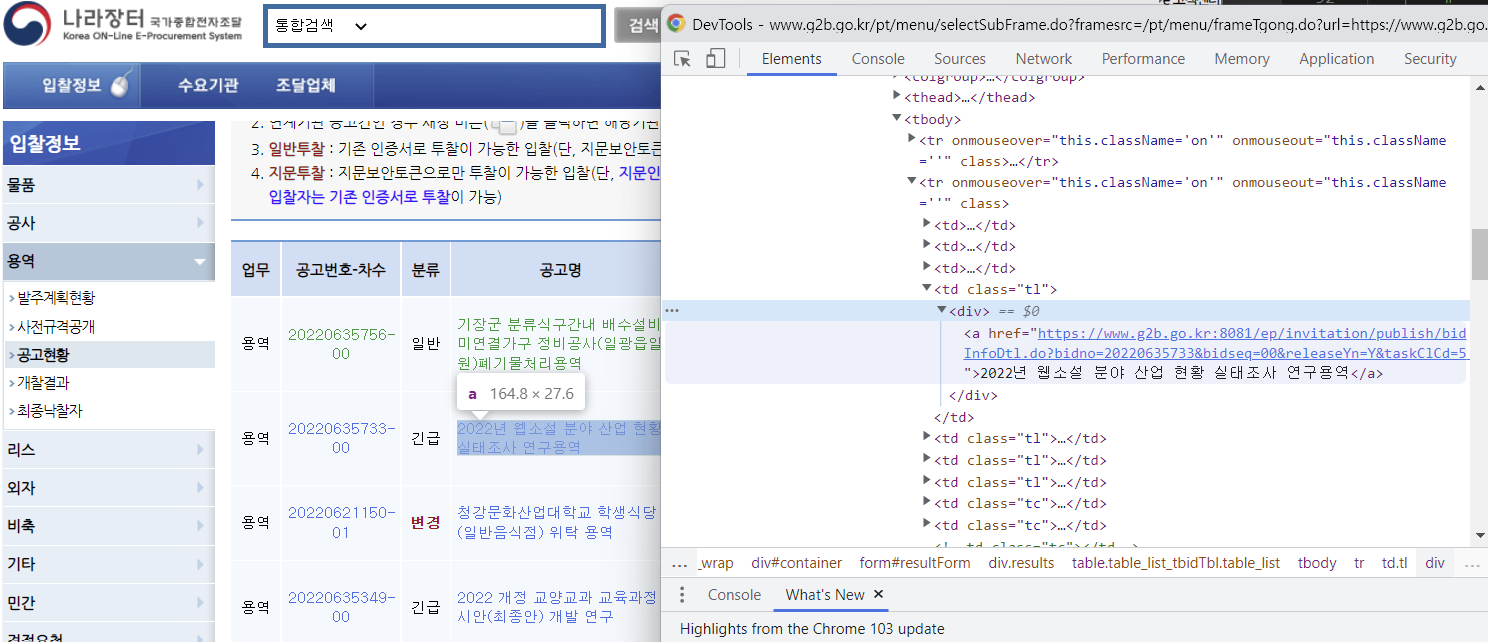The width and height of the screenshot is (1488, 642).
Task: Open bid number 20220621150-01
Action: [x=341, y=523]
